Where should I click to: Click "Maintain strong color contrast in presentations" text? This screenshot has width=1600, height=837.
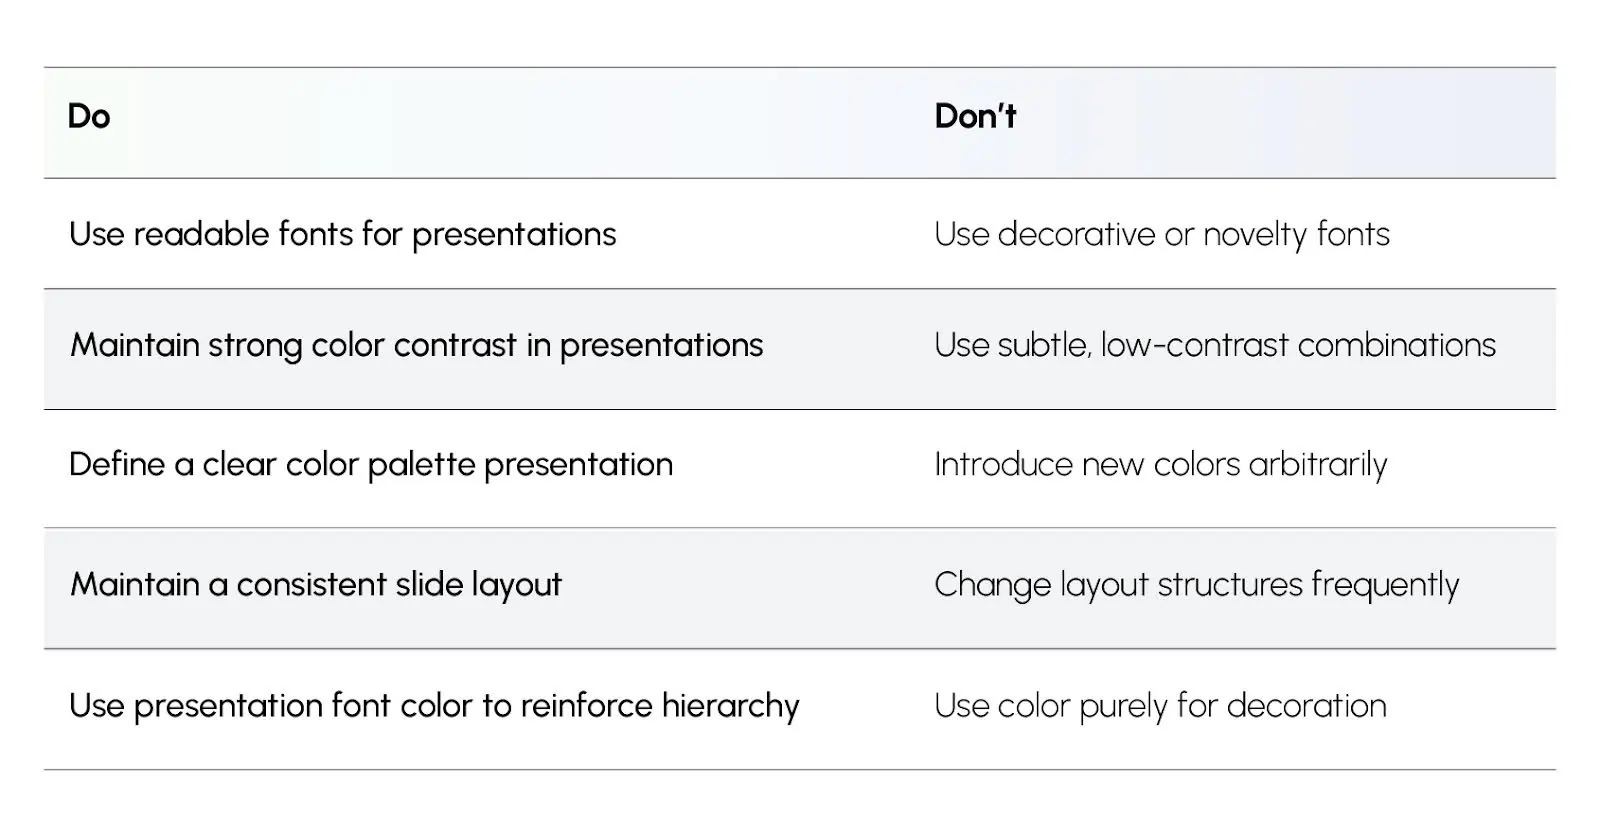coord(416,345)
